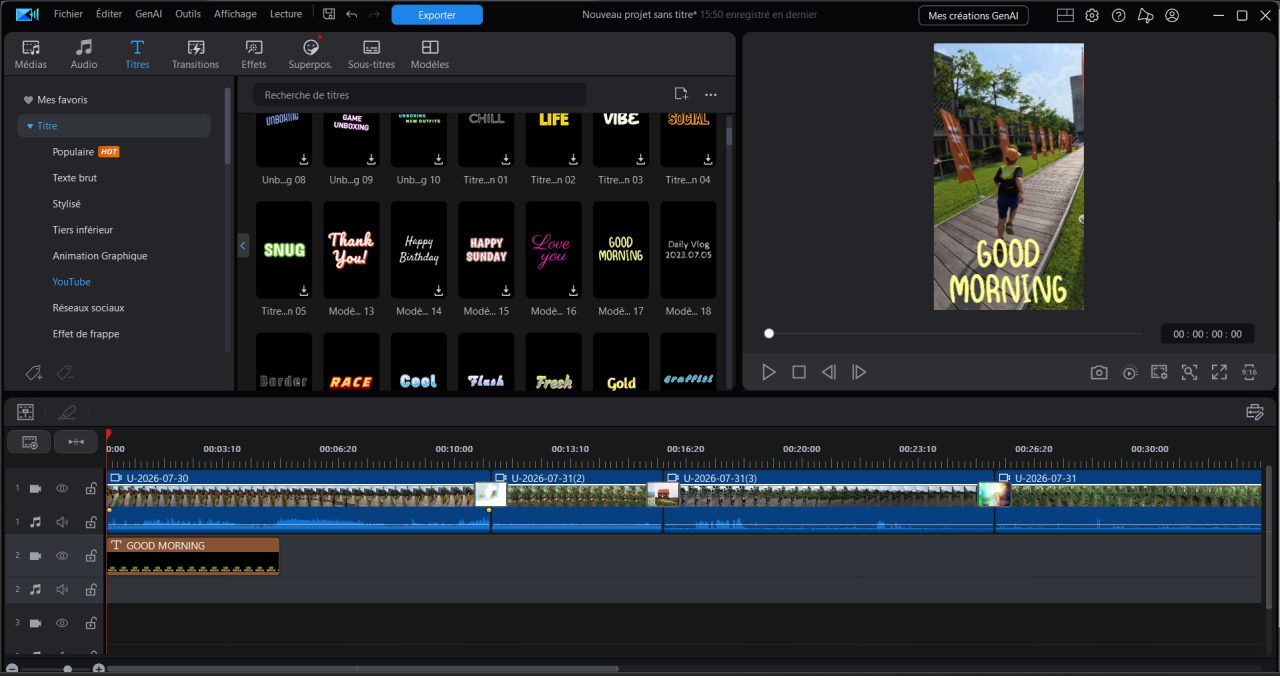Click the add tracks button
Image resolution: width=1280 pixels, height=676 pixels.
tap(29, 441)
